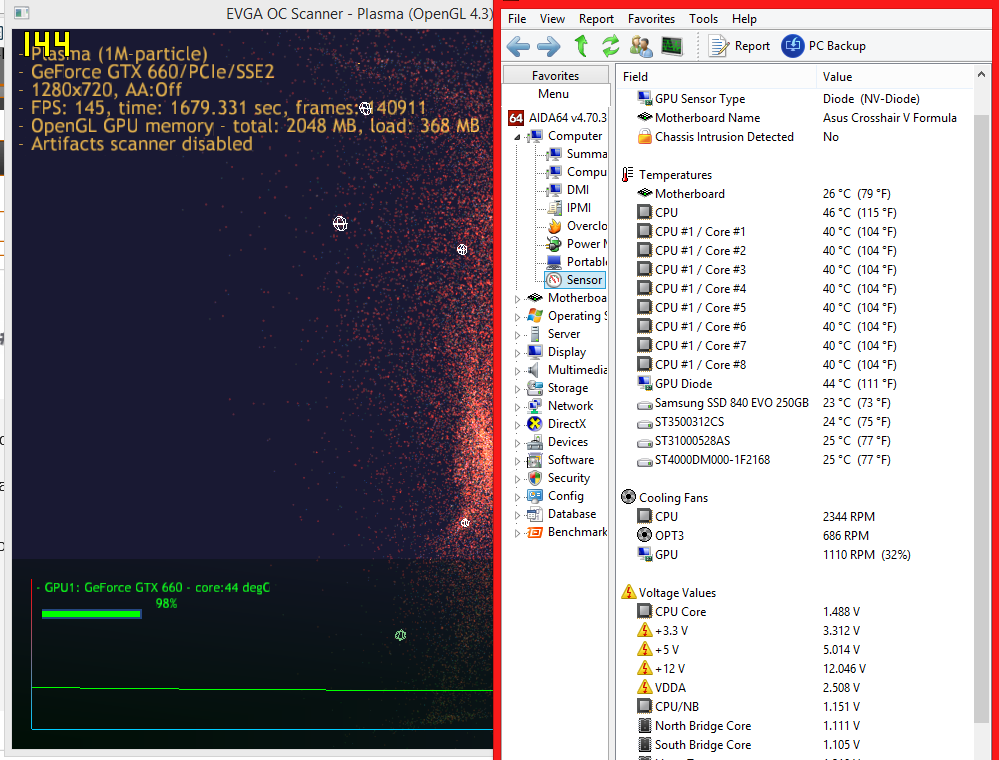Expand the Network tree node
999x760 pixels.
tap(517, 406)
